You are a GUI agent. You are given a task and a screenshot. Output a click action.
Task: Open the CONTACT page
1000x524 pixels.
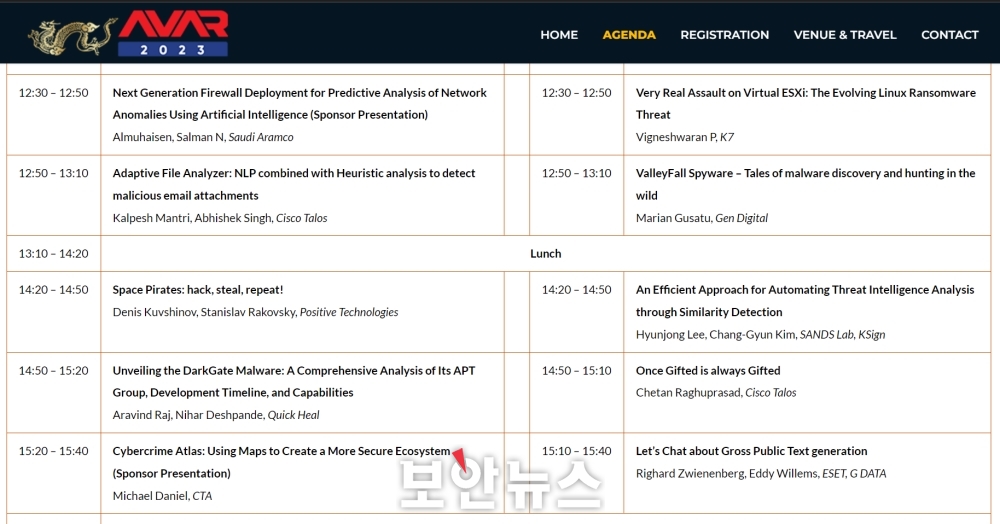click(950, 35)
